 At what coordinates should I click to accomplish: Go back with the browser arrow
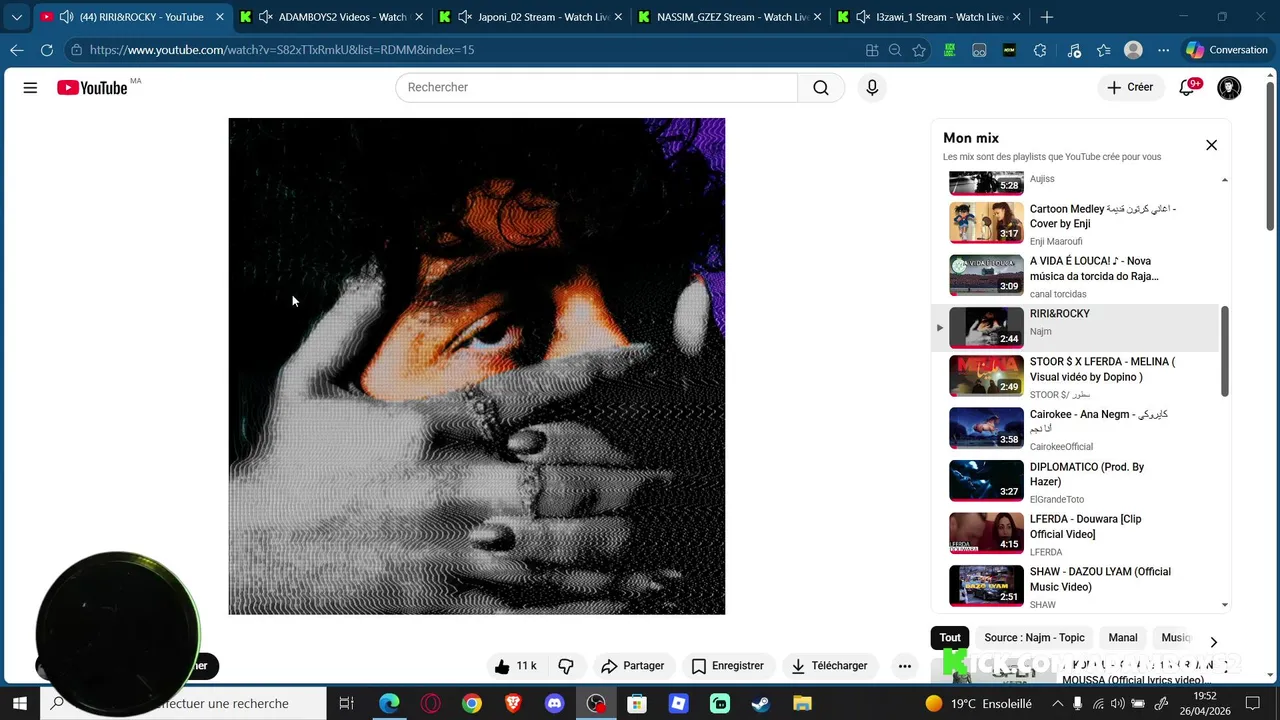(17, 50)
